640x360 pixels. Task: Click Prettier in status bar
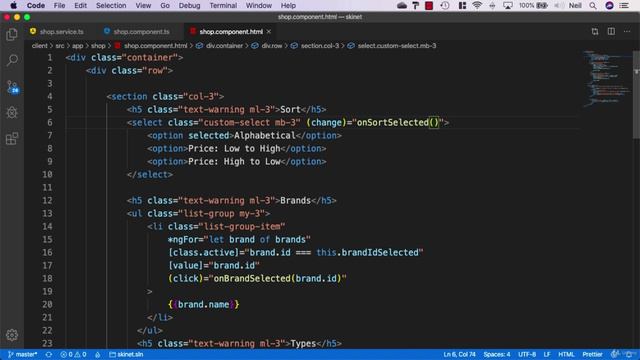pos(592,354)
